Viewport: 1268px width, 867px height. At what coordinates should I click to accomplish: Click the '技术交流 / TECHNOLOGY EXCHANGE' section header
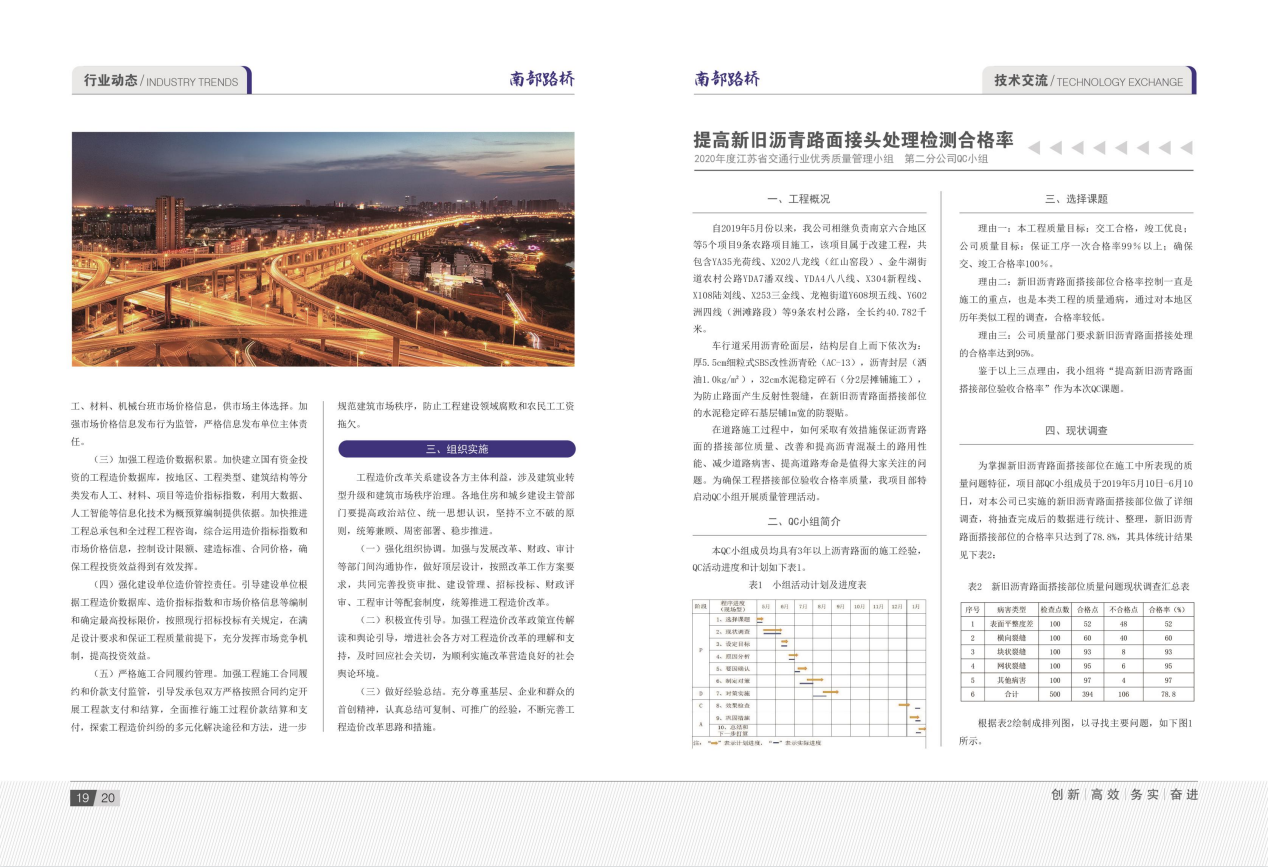pos(1089,81)
